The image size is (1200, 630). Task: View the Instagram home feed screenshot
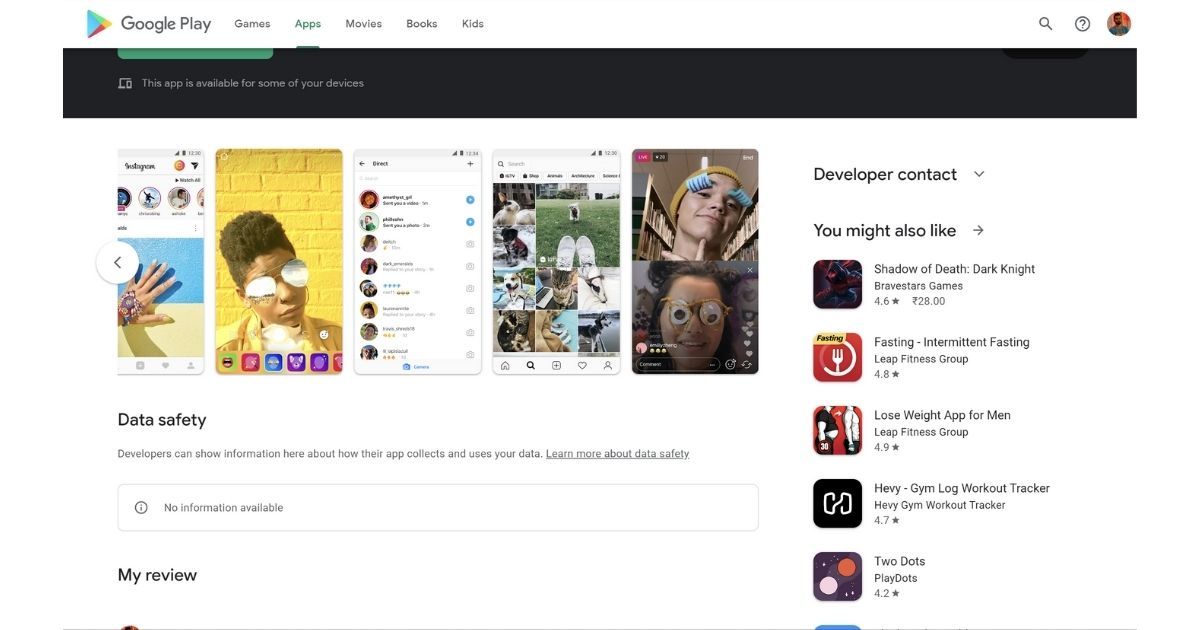pyautogui.click(x=161, y=262)
